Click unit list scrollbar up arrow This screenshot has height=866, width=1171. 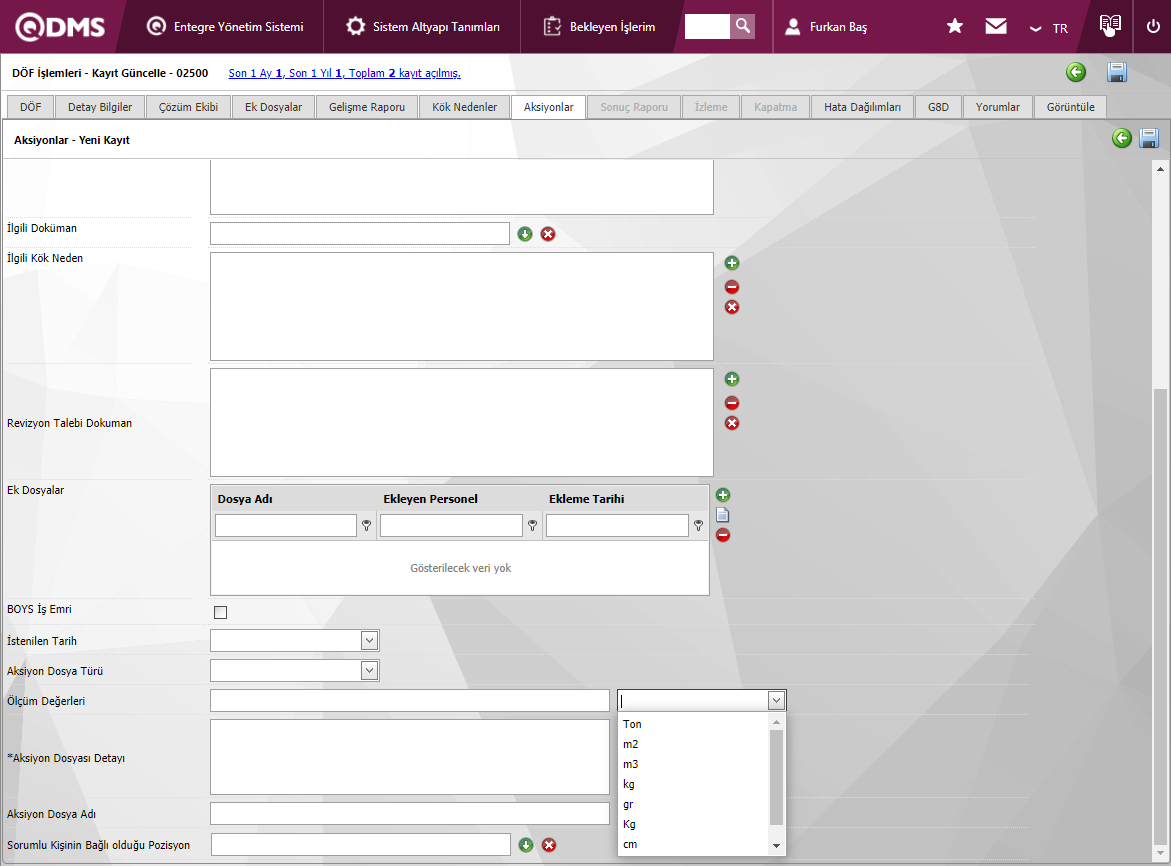777,722
